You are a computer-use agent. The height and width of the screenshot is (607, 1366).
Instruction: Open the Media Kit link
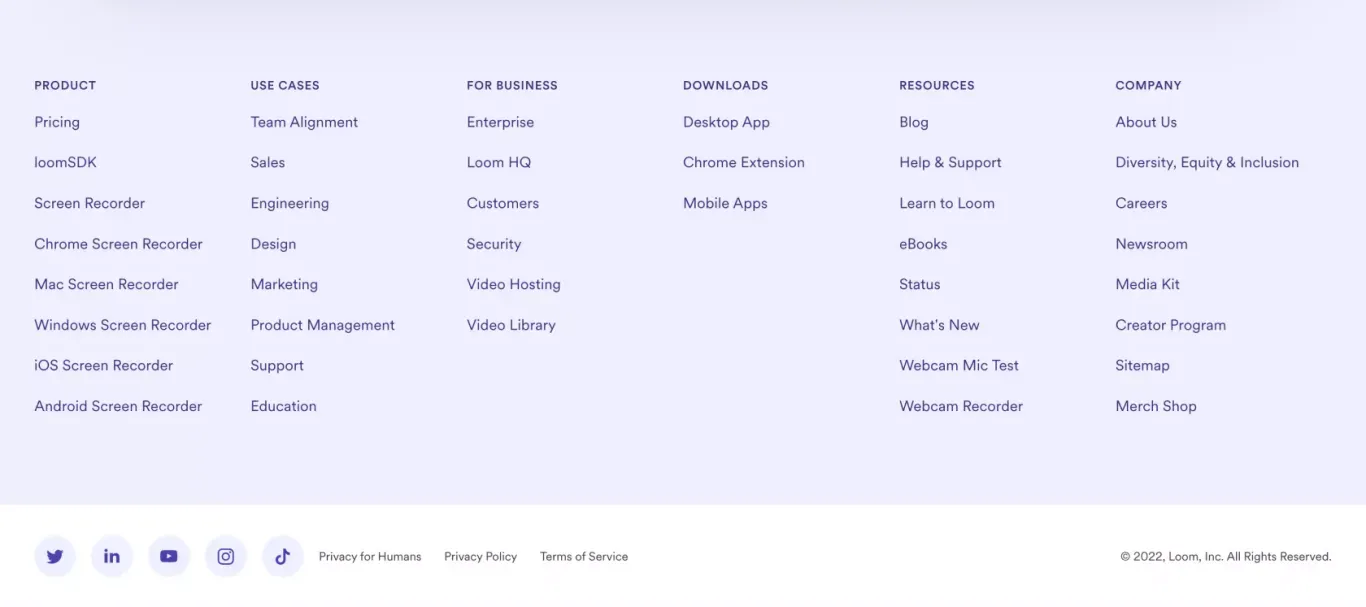pyautogui.click(x=1148, y=284)
